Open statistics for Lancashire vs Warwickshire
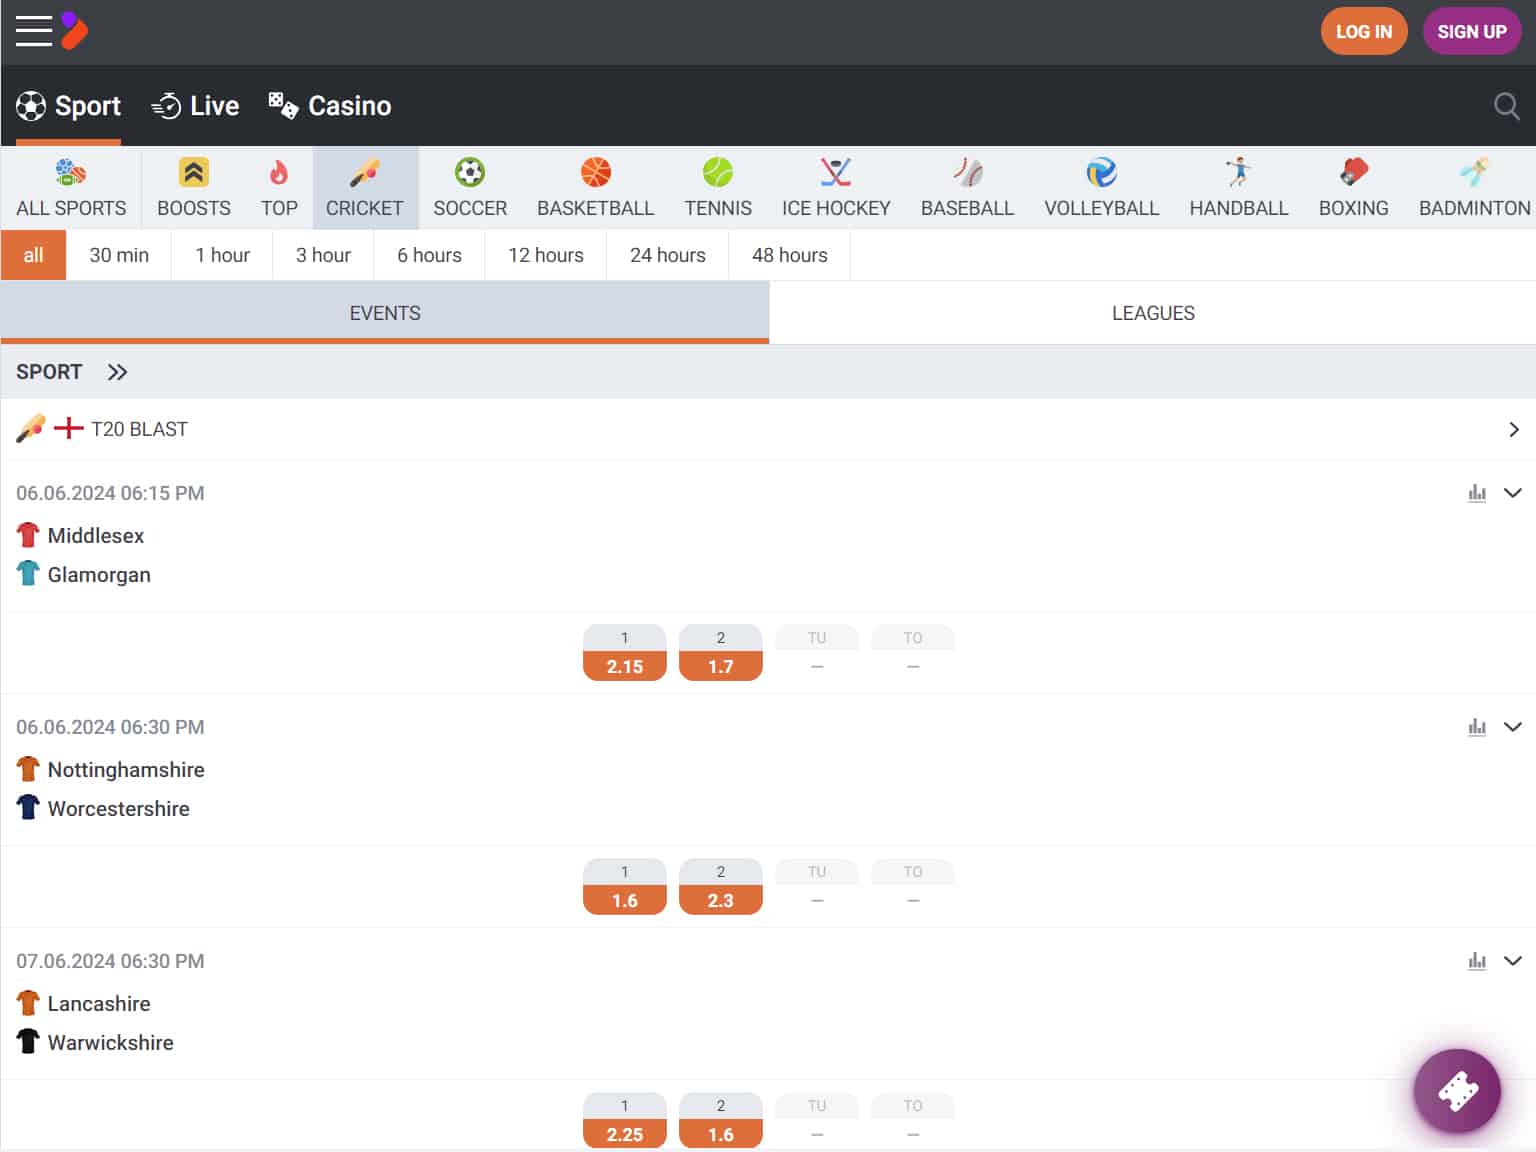Screen dimensions: 1536x1152 [x=1477, y=961]
